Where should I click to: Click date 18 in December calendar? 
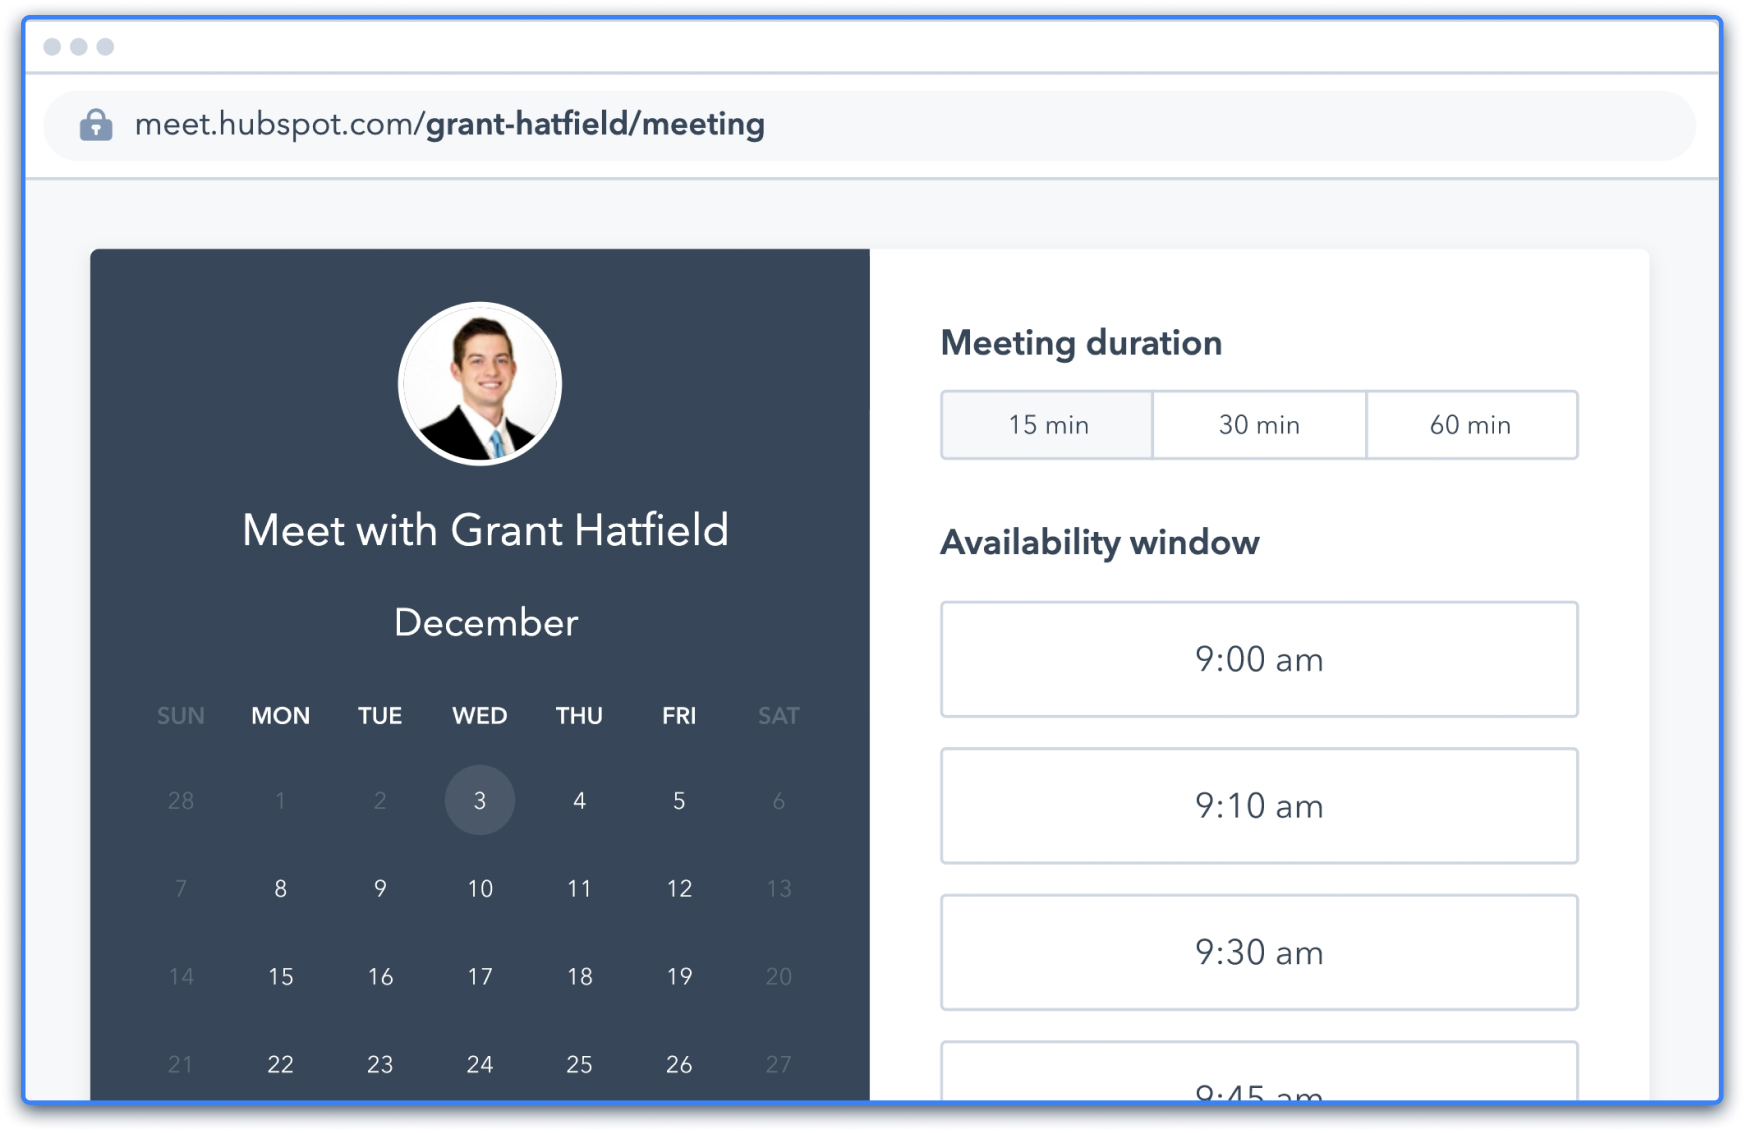(579, 976)
